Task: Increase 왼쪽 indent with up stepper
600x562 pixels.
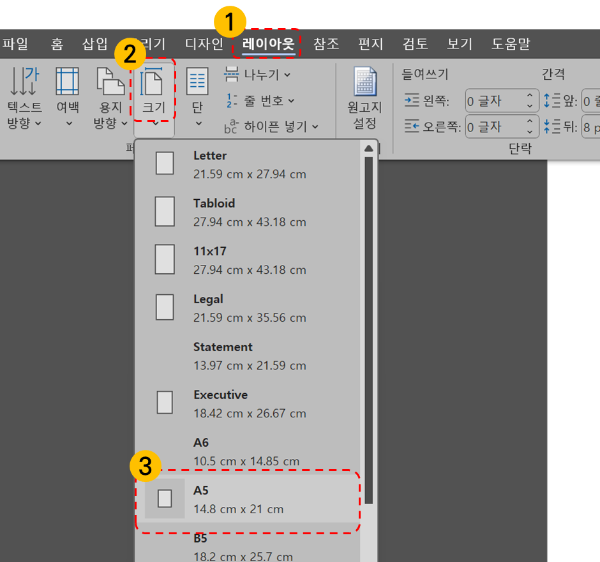Action: pos(530,96)
